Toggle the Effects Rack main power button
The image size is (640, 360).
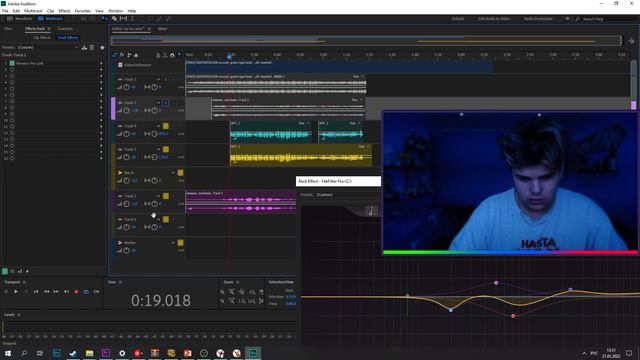pyautogui.click(x=4, y=271)
